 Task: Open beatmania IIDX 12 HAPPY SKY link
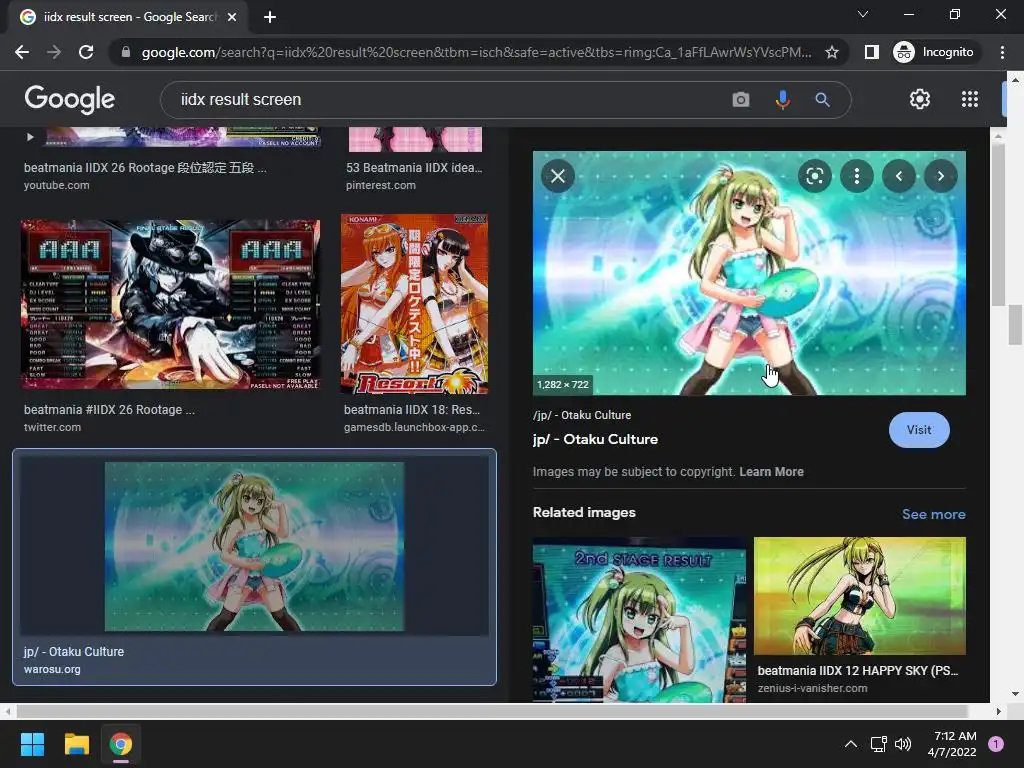[857, 671]
